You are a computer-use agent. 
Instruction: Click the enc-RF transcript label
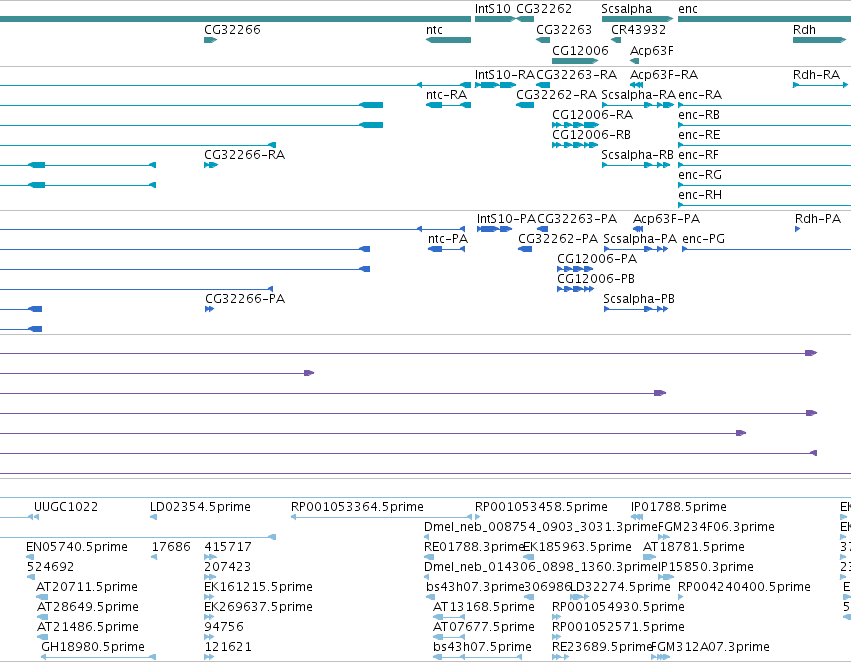[698, 155]
